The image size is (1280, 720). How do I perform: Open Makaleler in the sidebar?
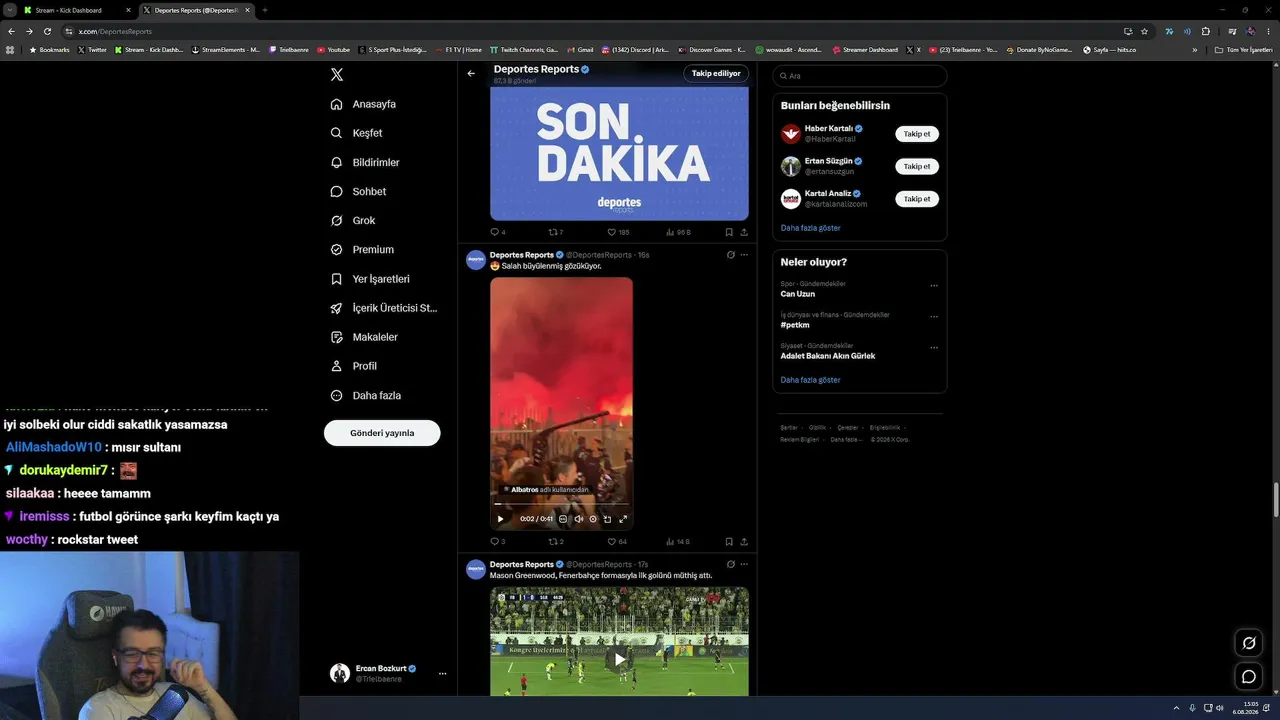(364, 337)
